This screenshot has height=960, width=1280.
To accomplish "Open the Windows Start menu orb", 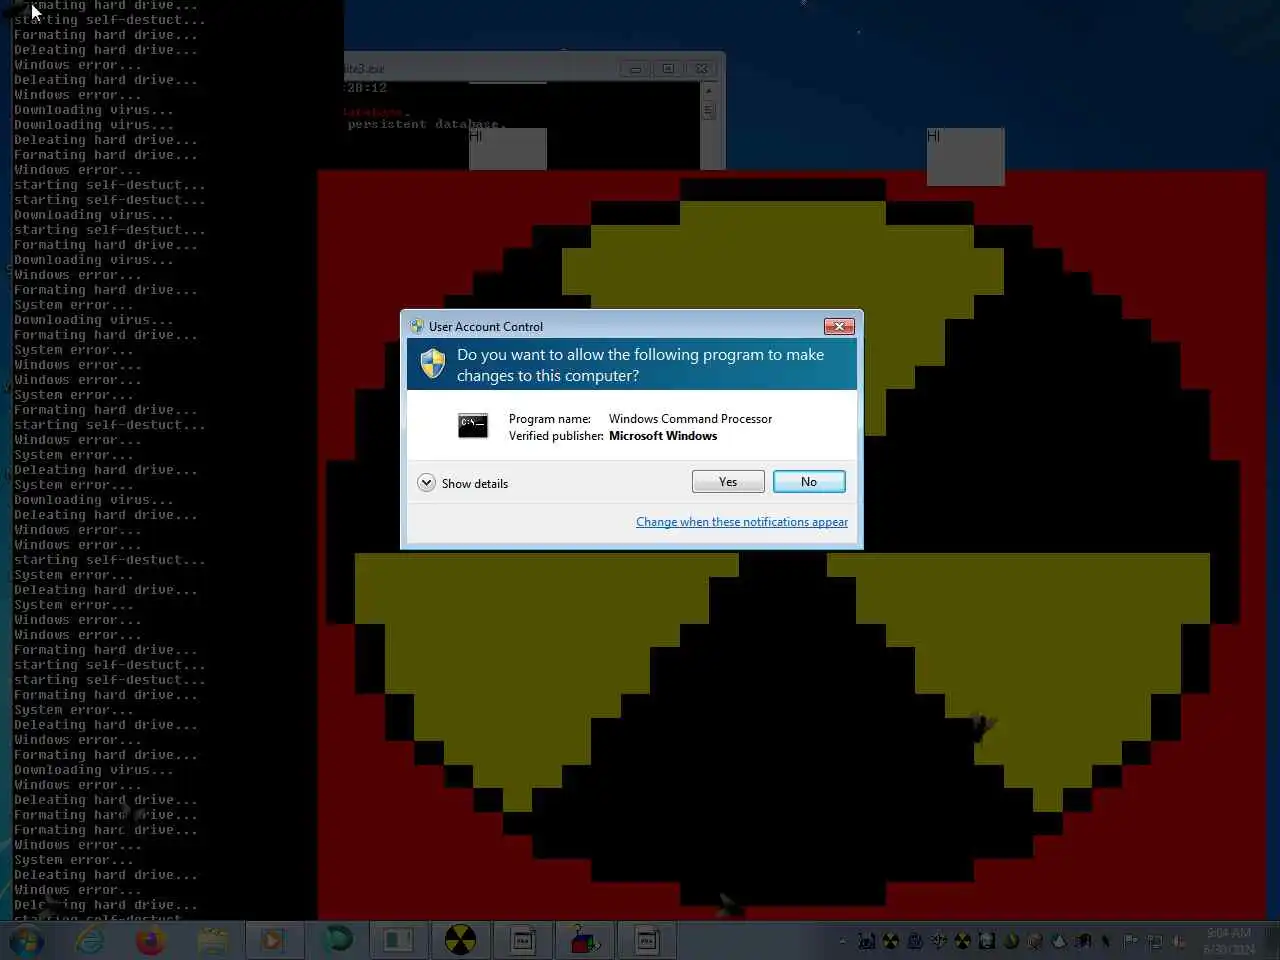I will [x=26, y=941].
